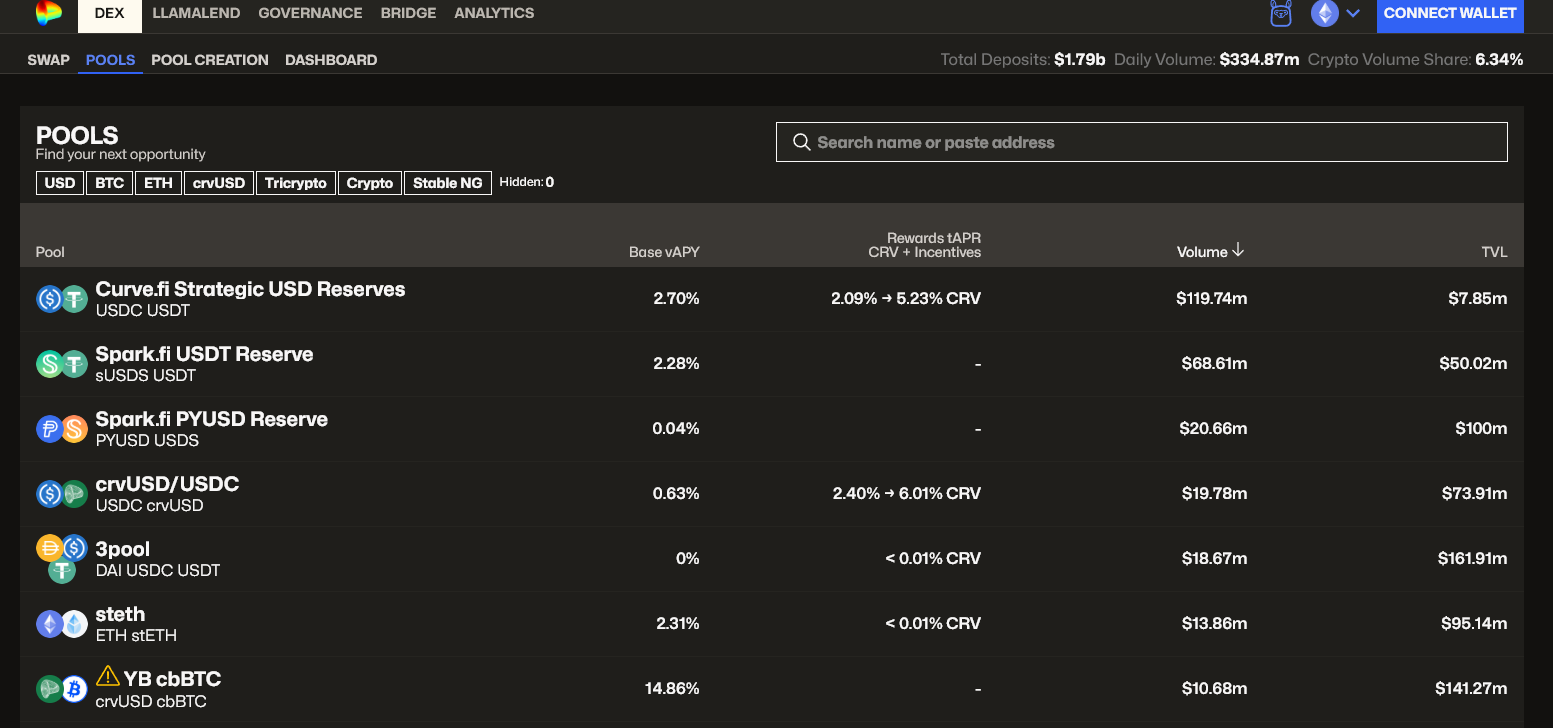Toggle the crvUSD filter chip
The image size is (1553, 728).
(x=219, y=183)
